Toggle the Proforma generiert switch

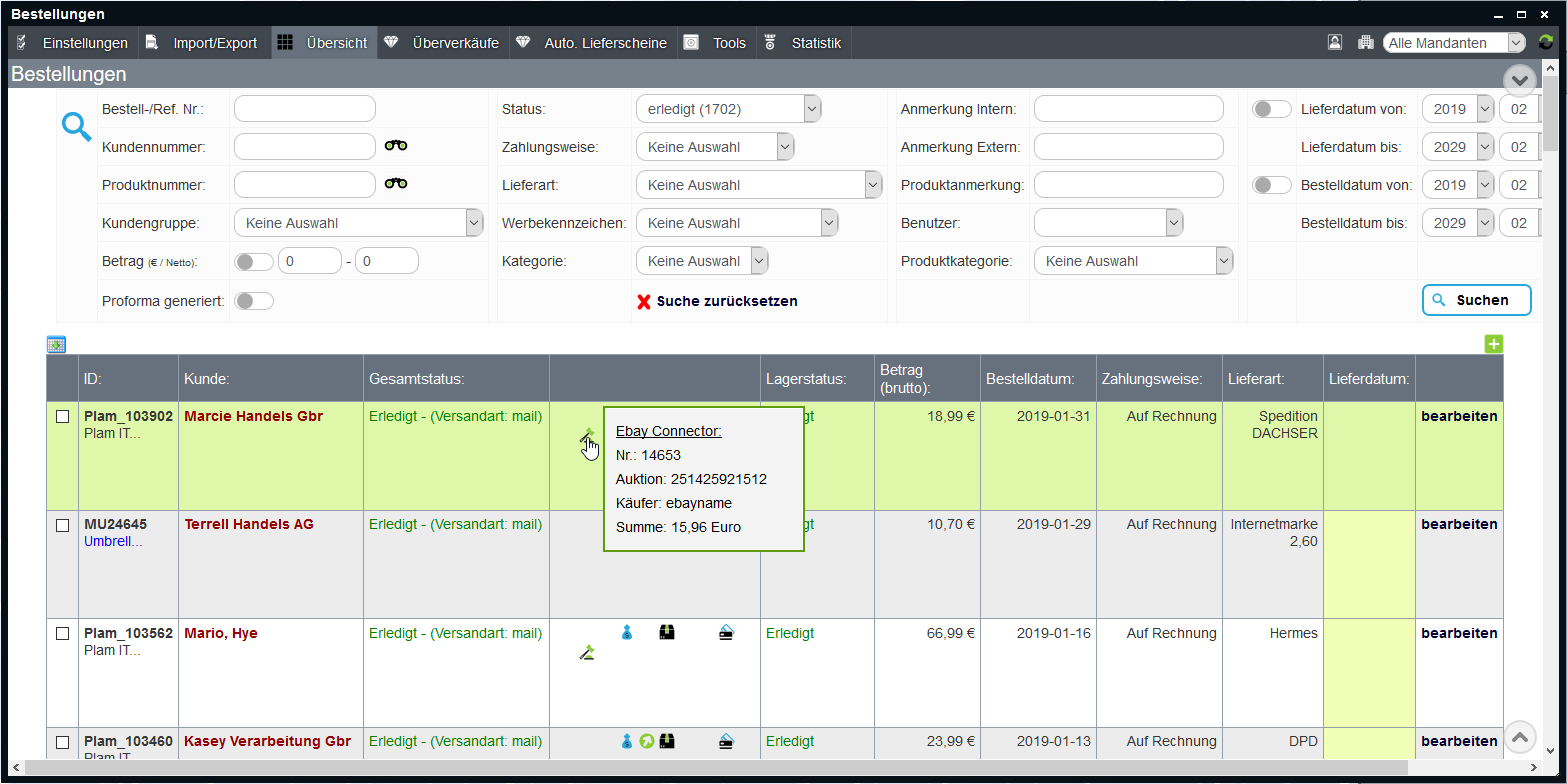[x=254, y=301]
